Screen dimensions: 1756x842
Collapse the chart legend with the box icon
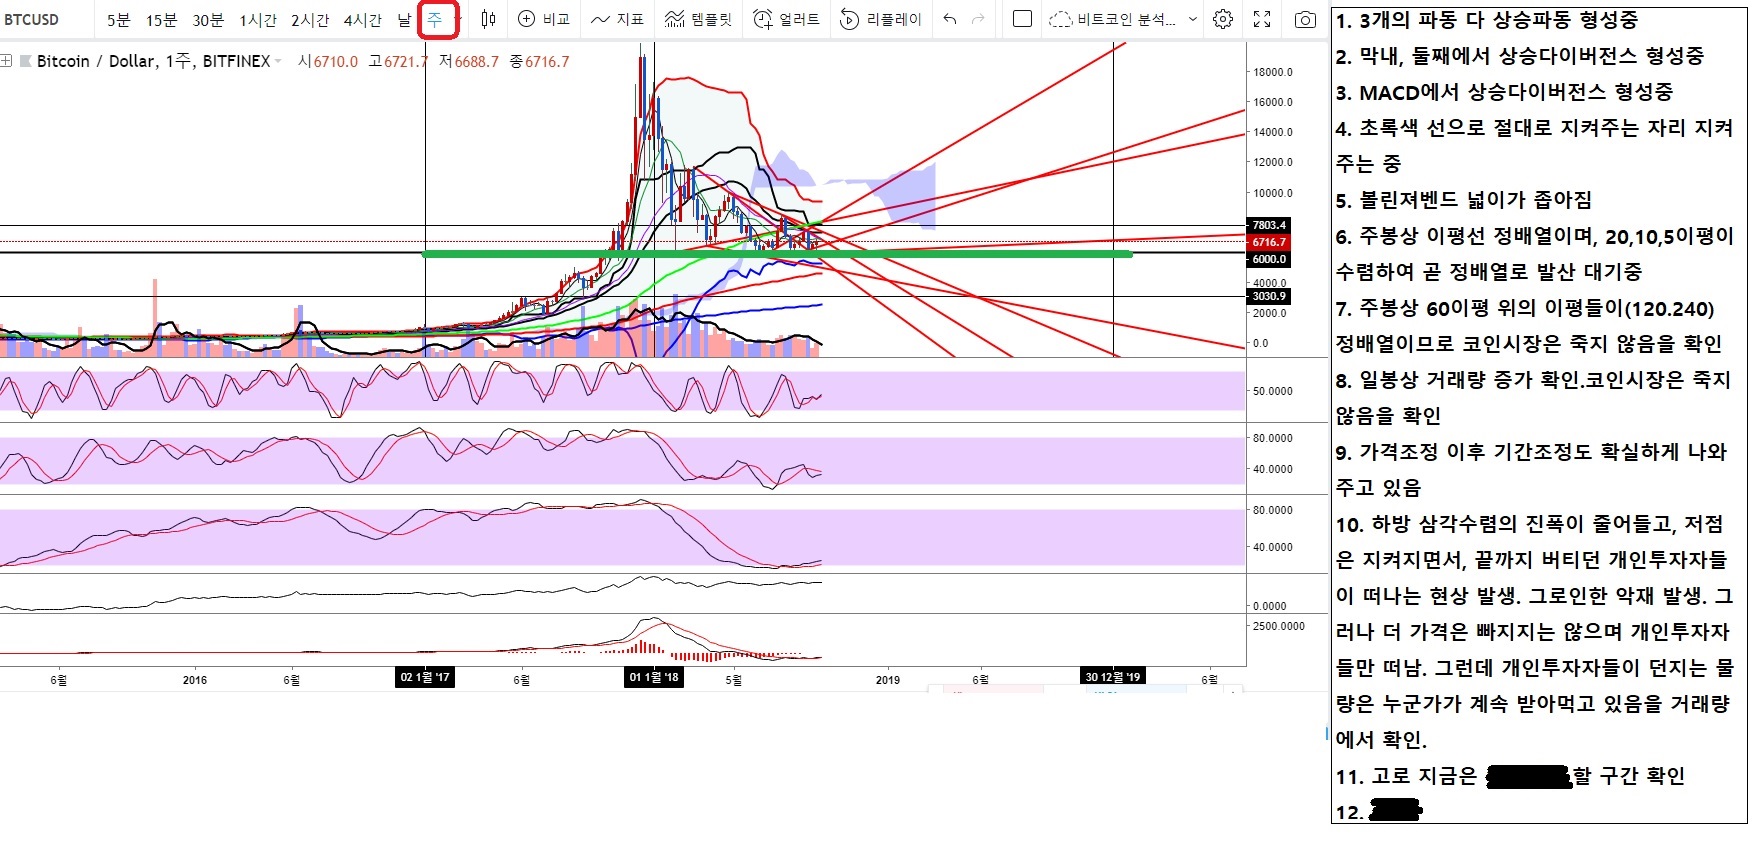coord(7,62)
